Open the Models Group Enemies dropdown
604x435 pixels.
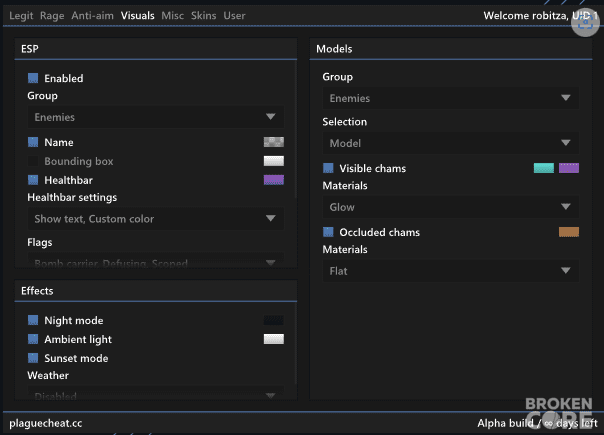coord(451,98)
